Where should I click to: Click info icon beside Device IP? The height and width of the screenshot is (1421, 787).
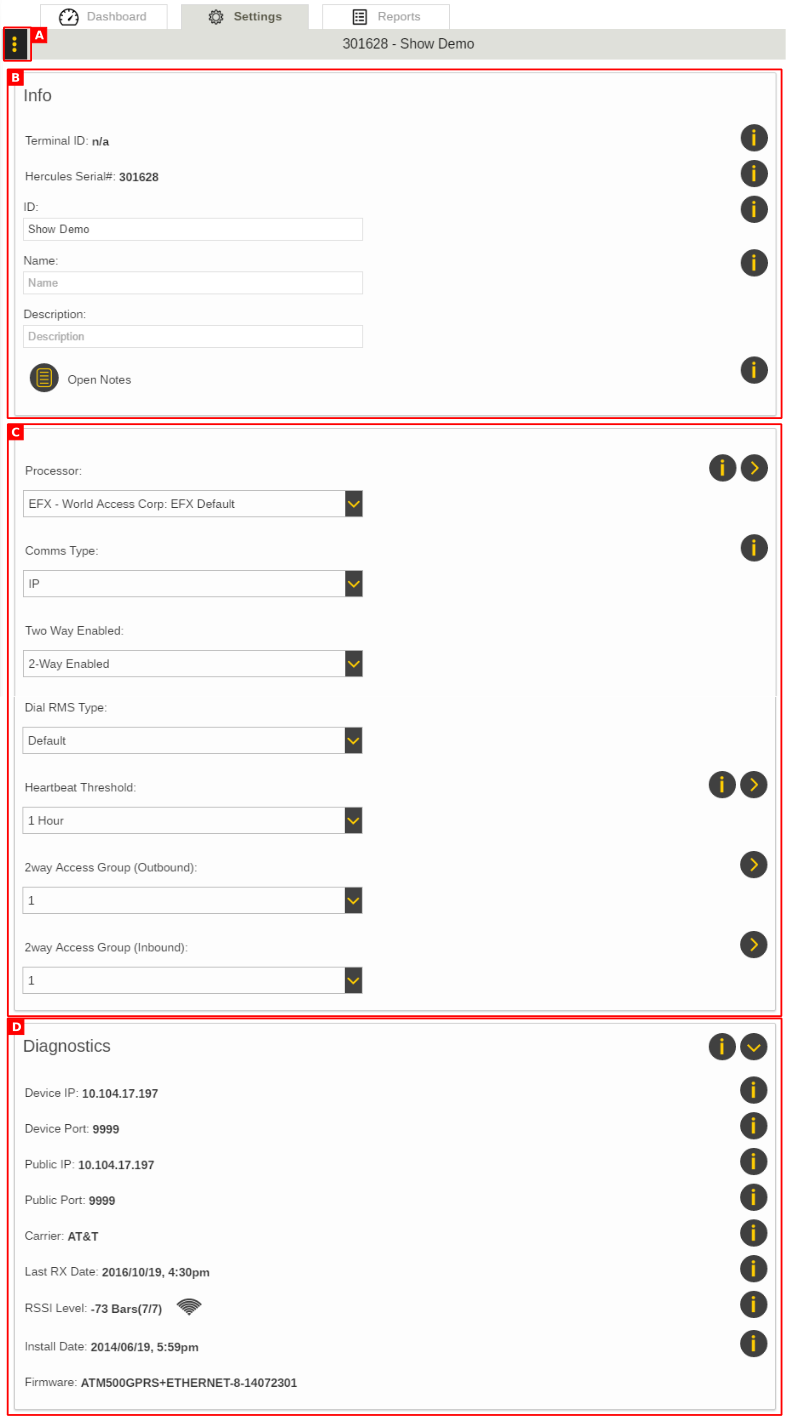(754, 1090)
